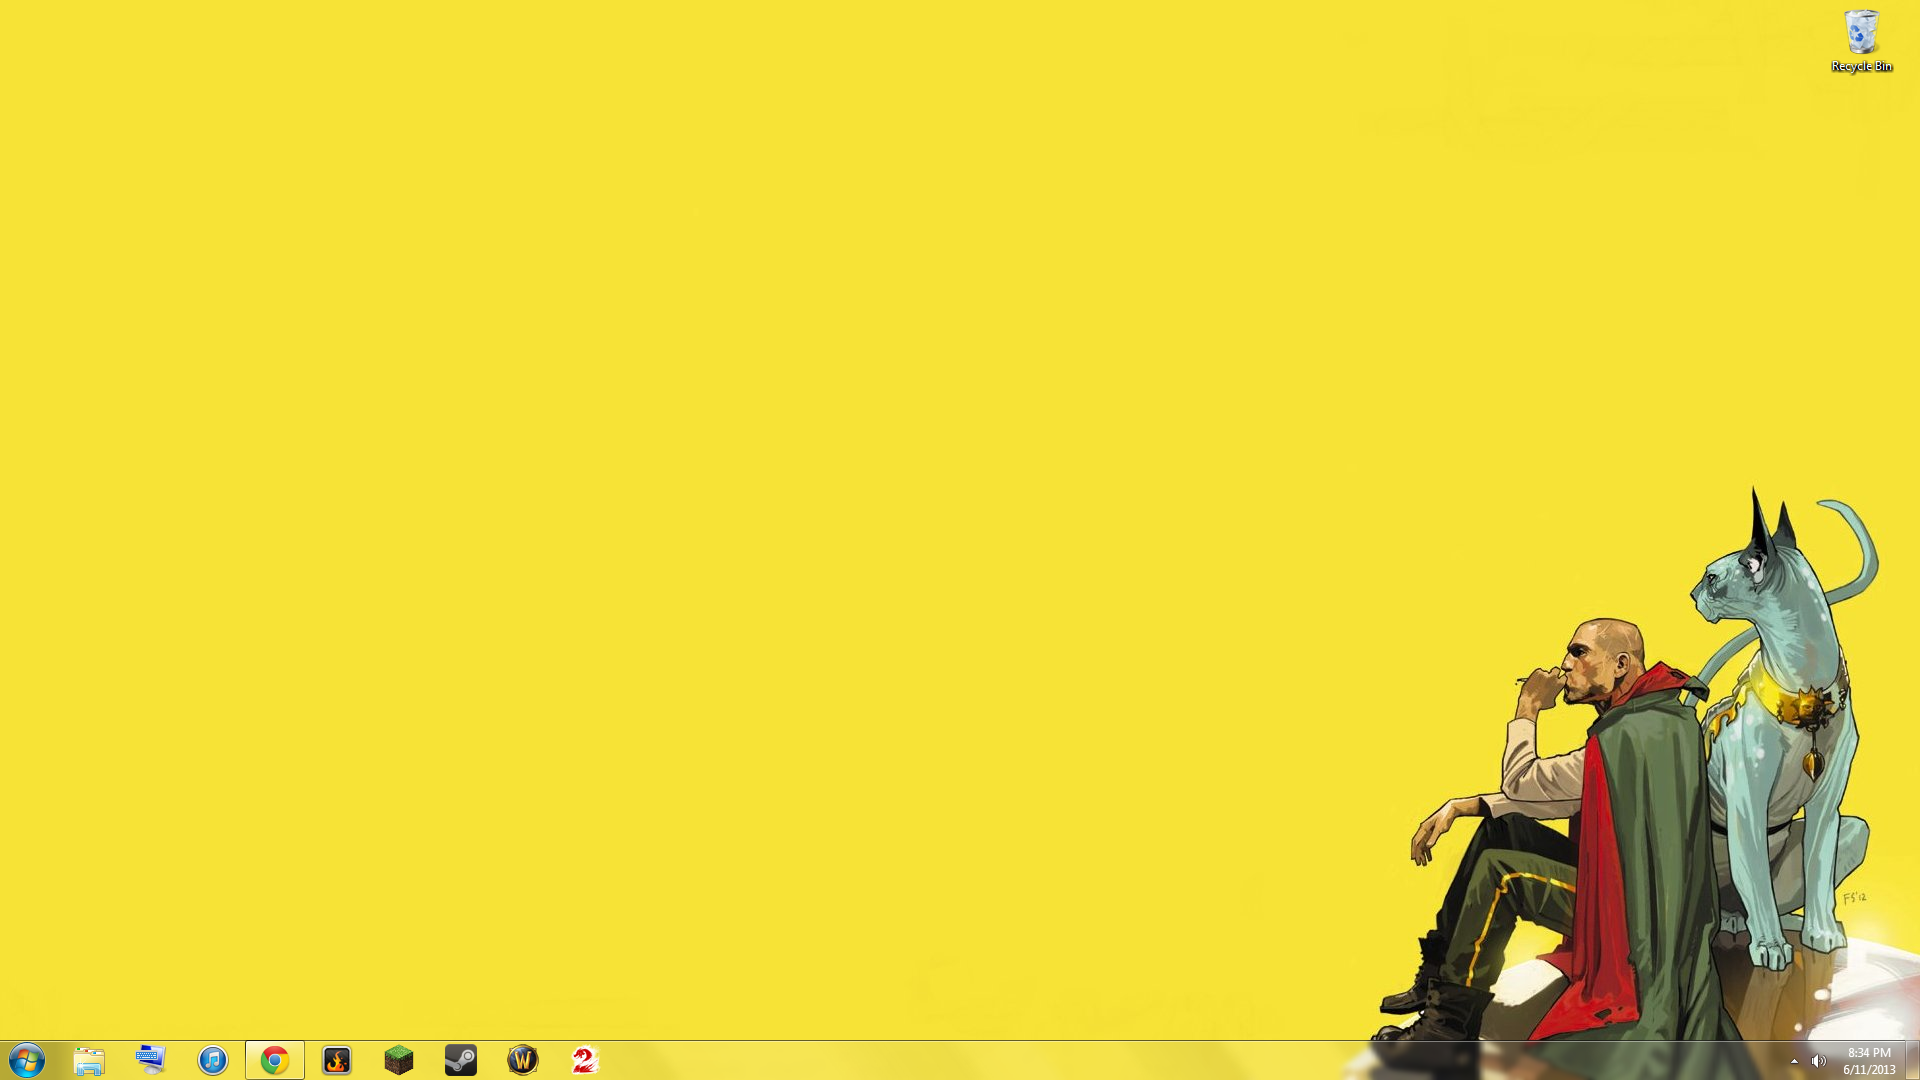This screenshot has width=1920, height=1080.
Task: Launch World of Warcraft from the taskbar
Action: point(523,1061)
